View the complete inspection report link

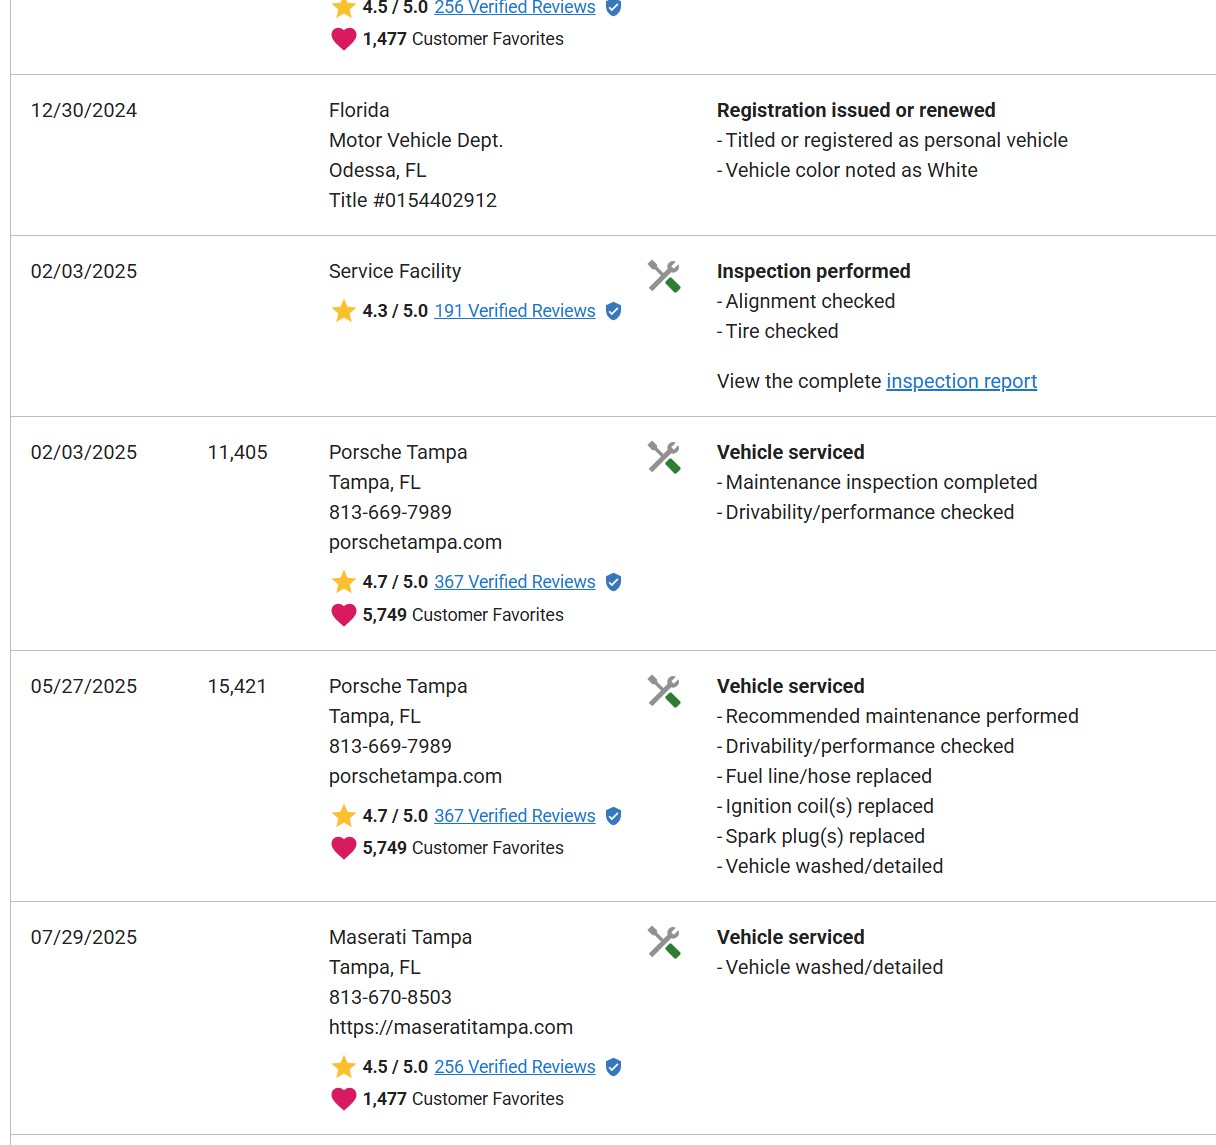[x=961, y=381]
